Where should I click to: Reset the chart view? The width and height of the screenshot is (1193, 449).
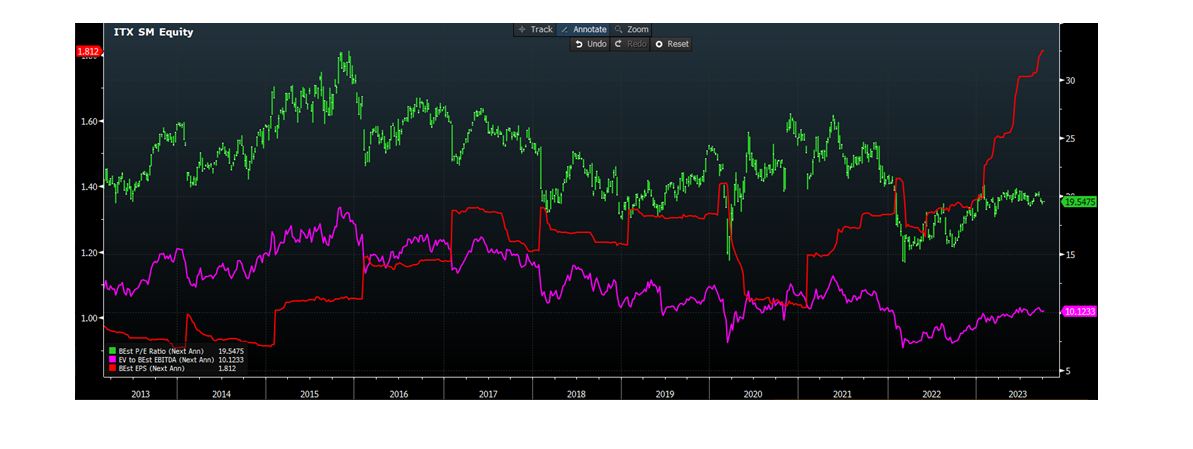pos(671,44)
